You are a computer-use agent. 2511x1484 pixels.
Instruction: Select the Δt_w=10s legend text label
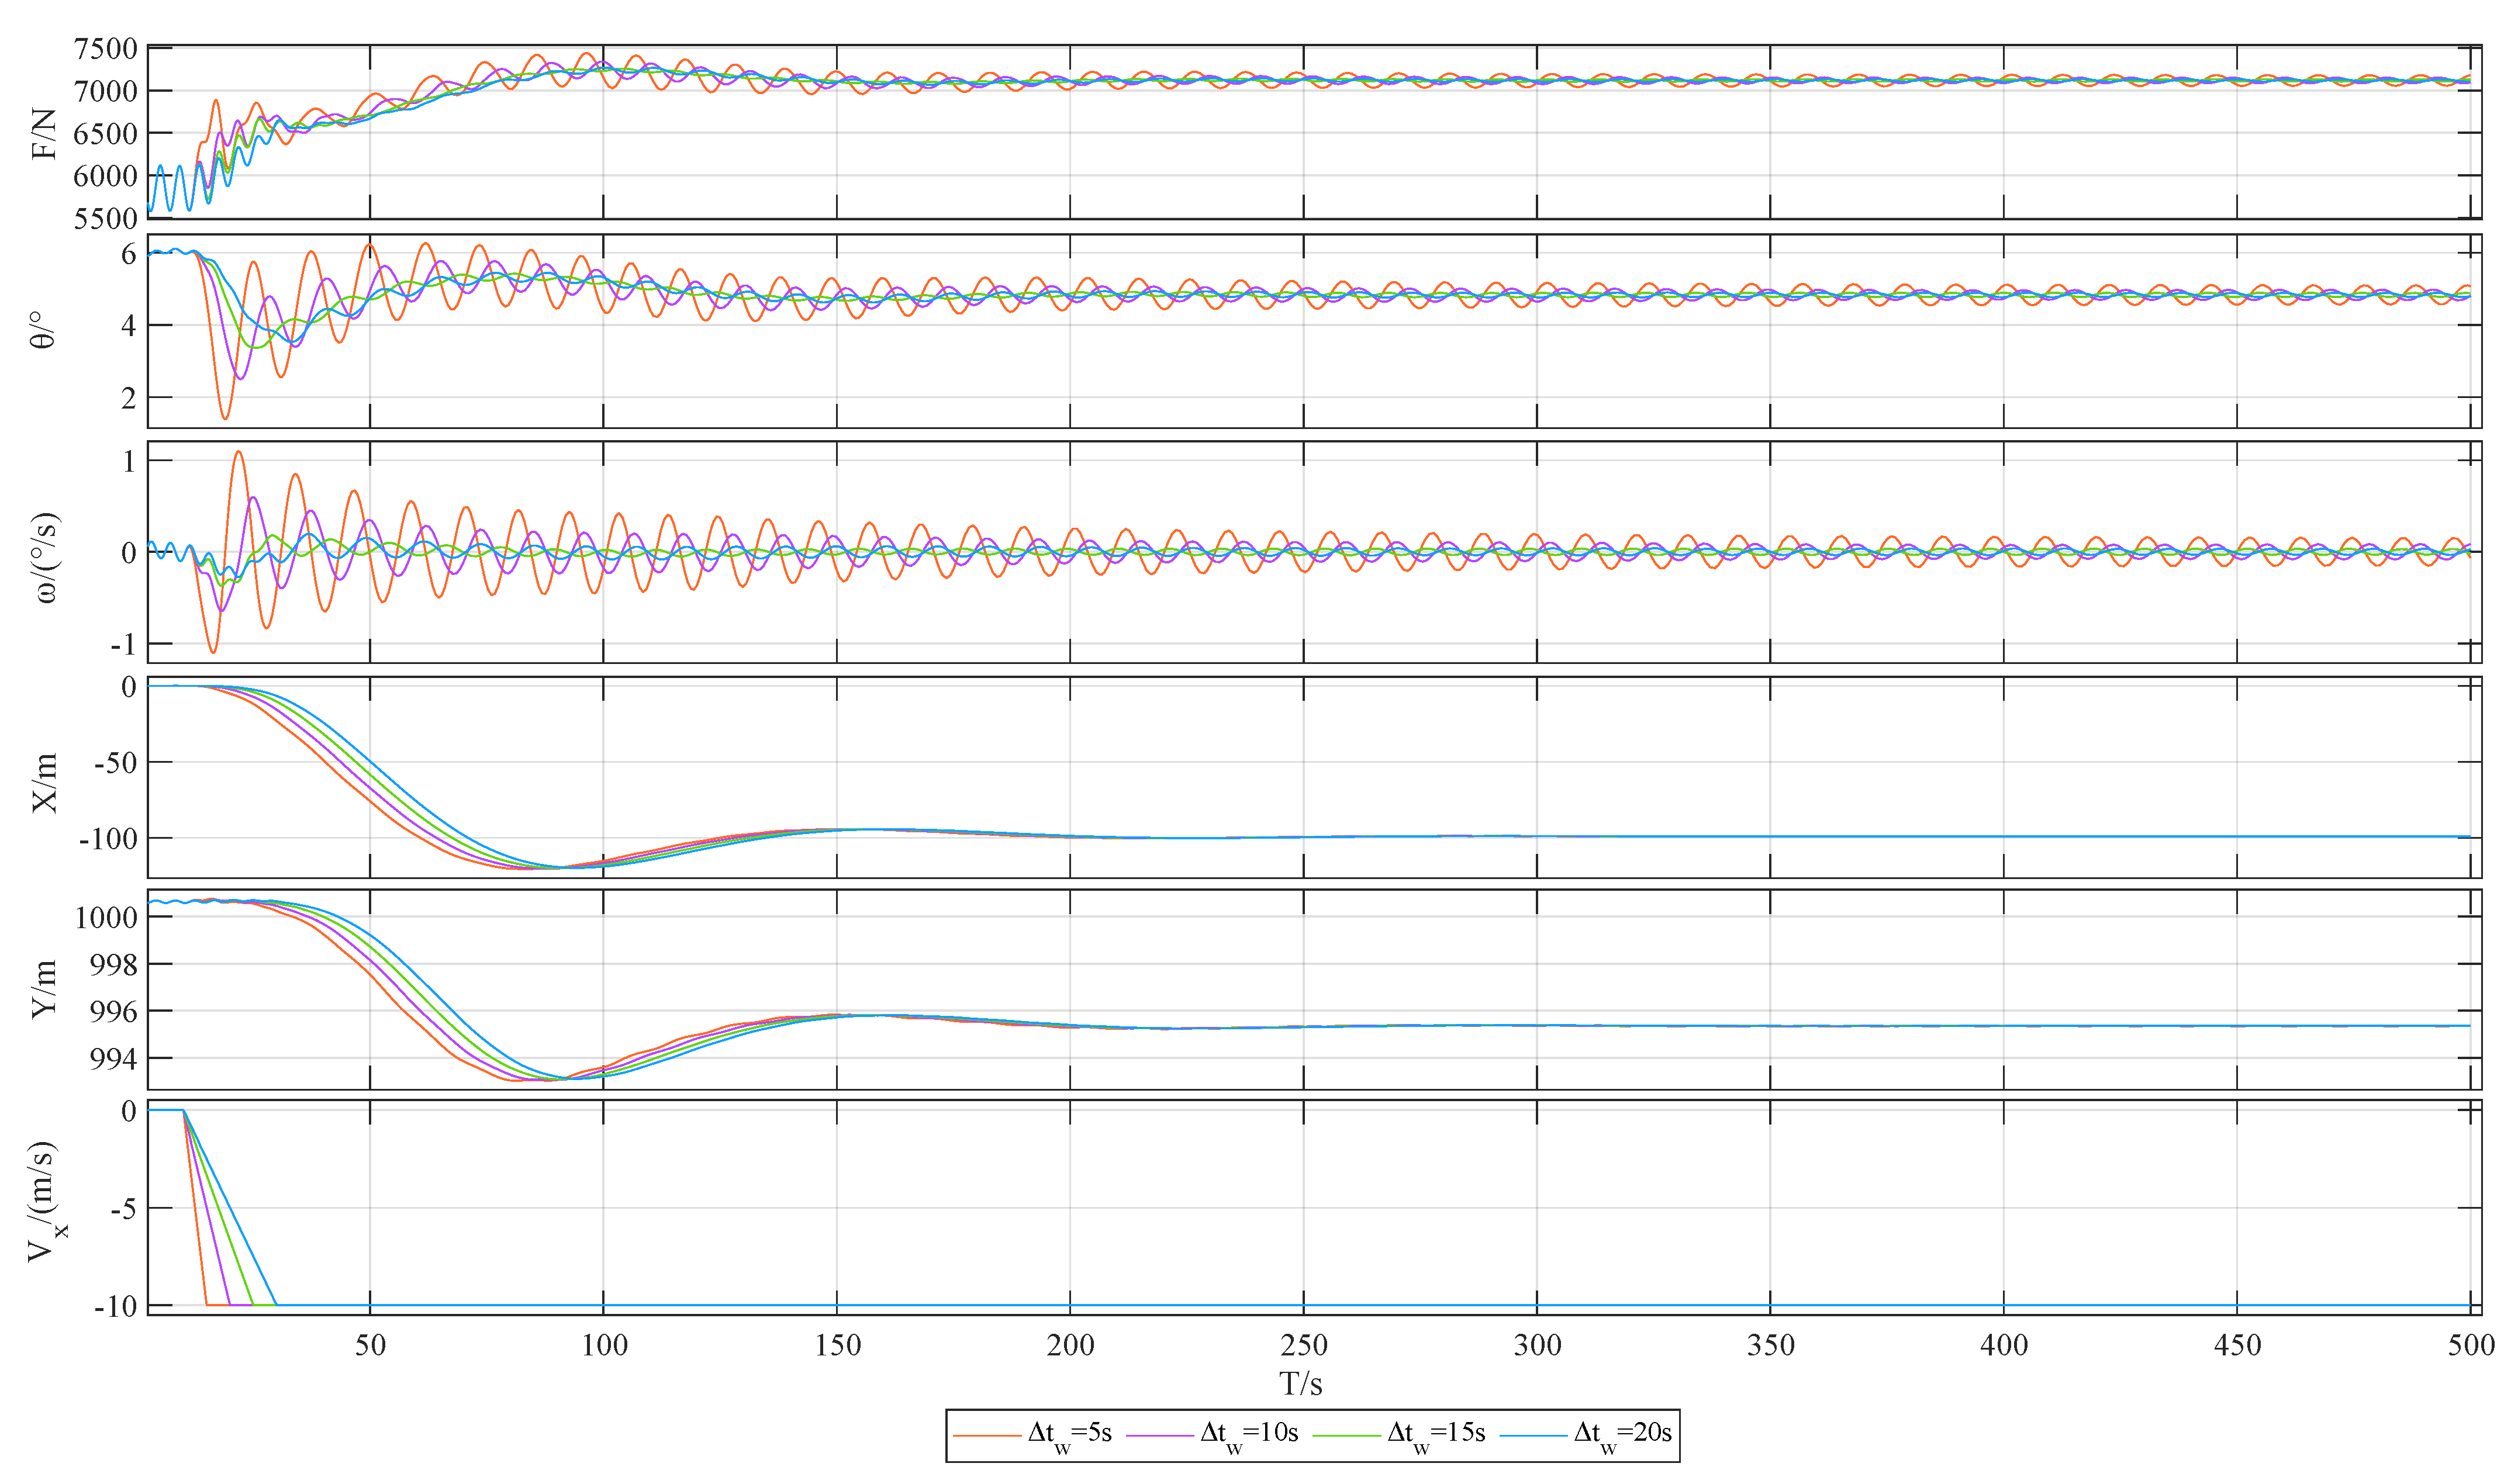(x=1250, y=1434)
